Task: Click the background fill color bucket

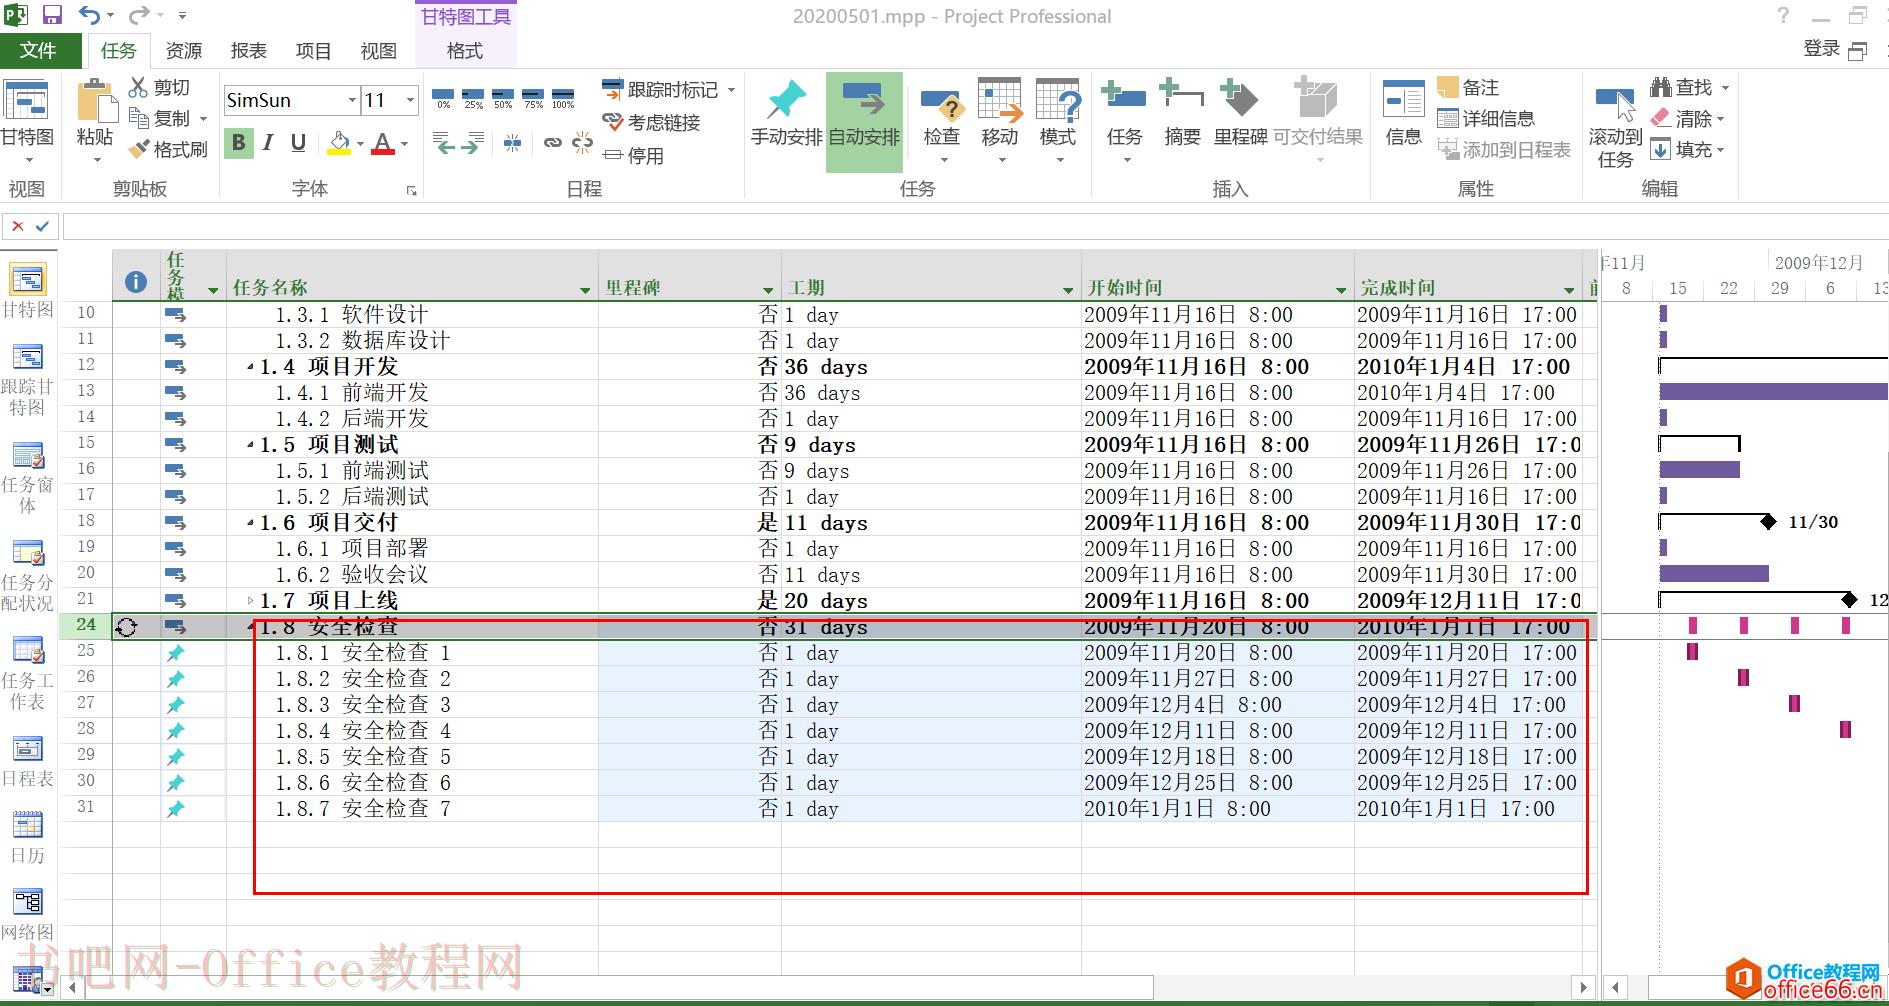Action: point(339,143)
